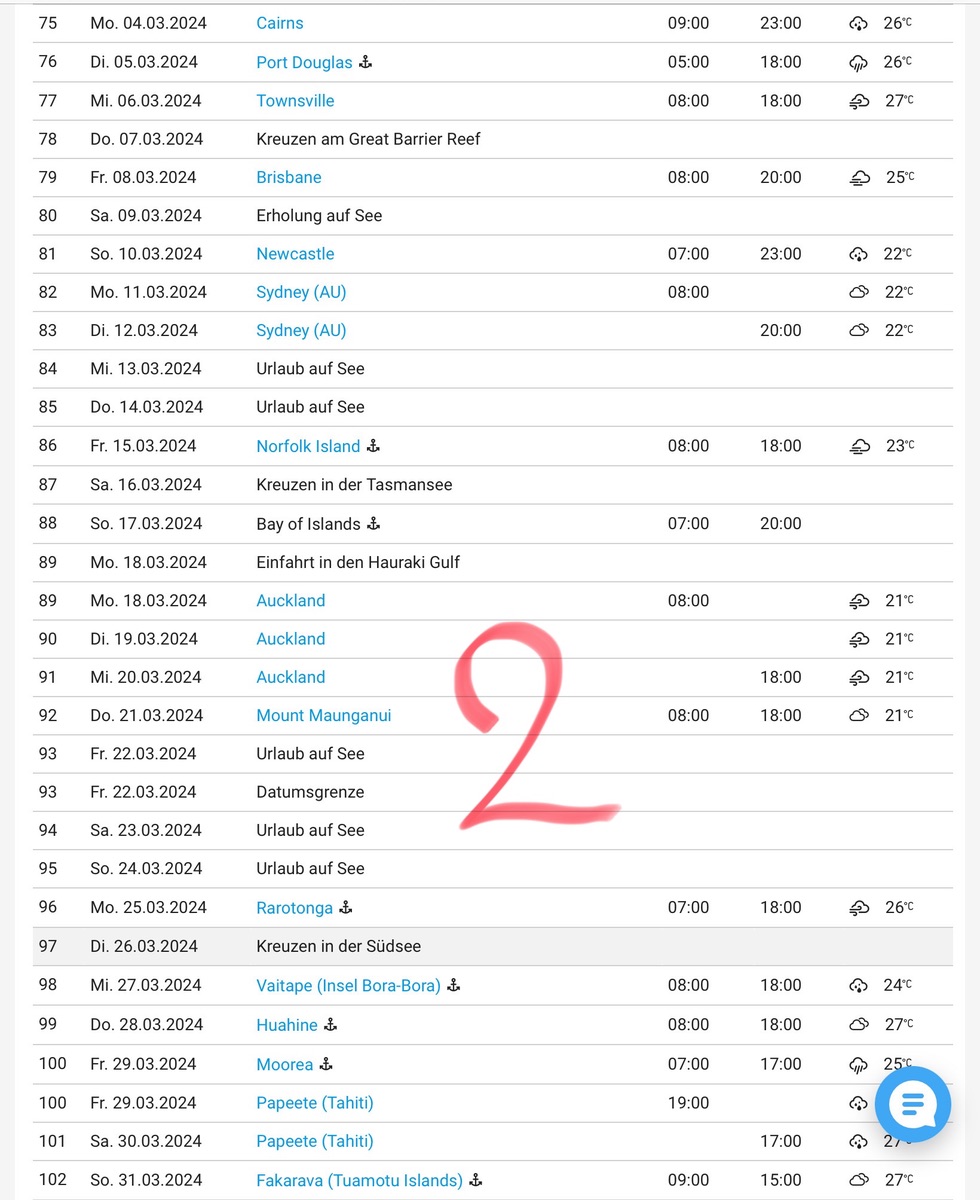Select the Sydney (AU) link for 11.03.2024
Image resolution: width=980 pixels, height=1200 pixels.
pos(301,292)
